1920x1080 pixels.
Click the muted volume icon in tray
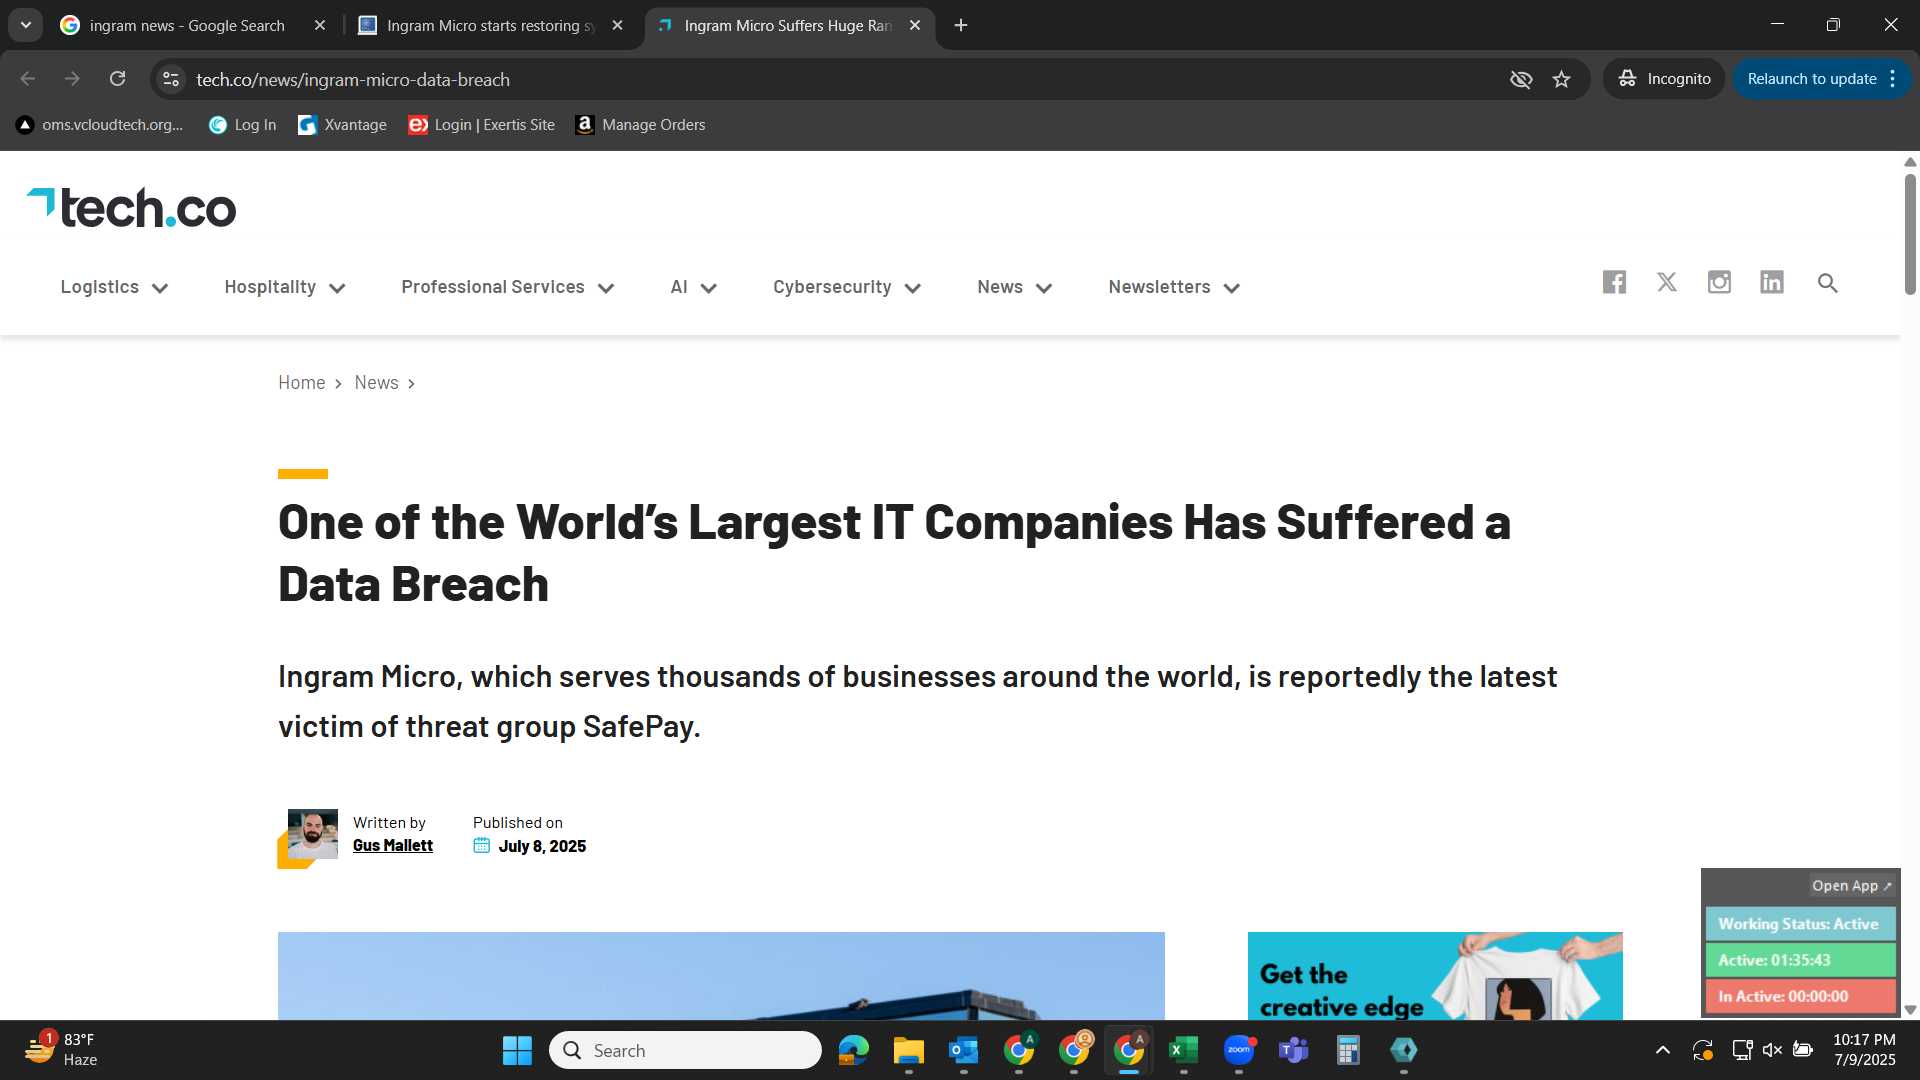[x=1772, y=1050]
